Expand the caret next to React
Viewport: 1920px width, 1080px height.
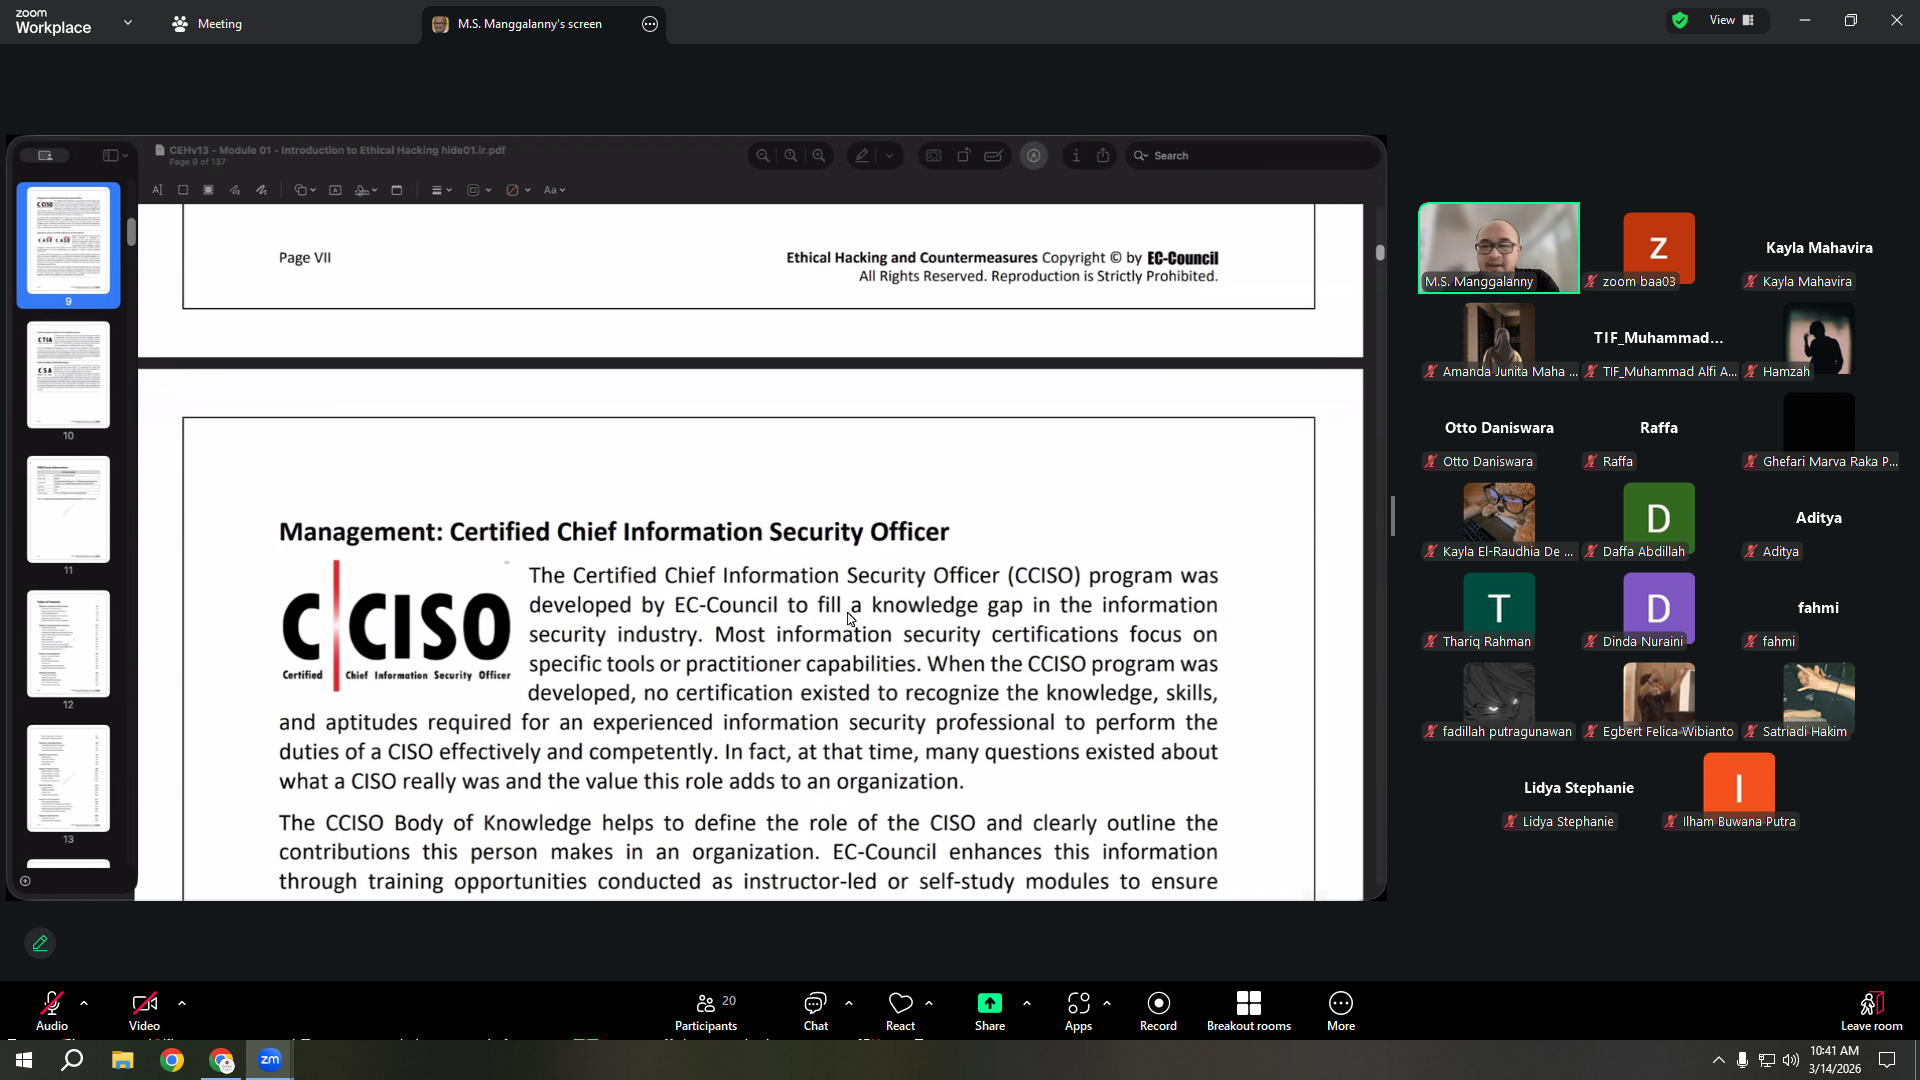click(929, 1003)
